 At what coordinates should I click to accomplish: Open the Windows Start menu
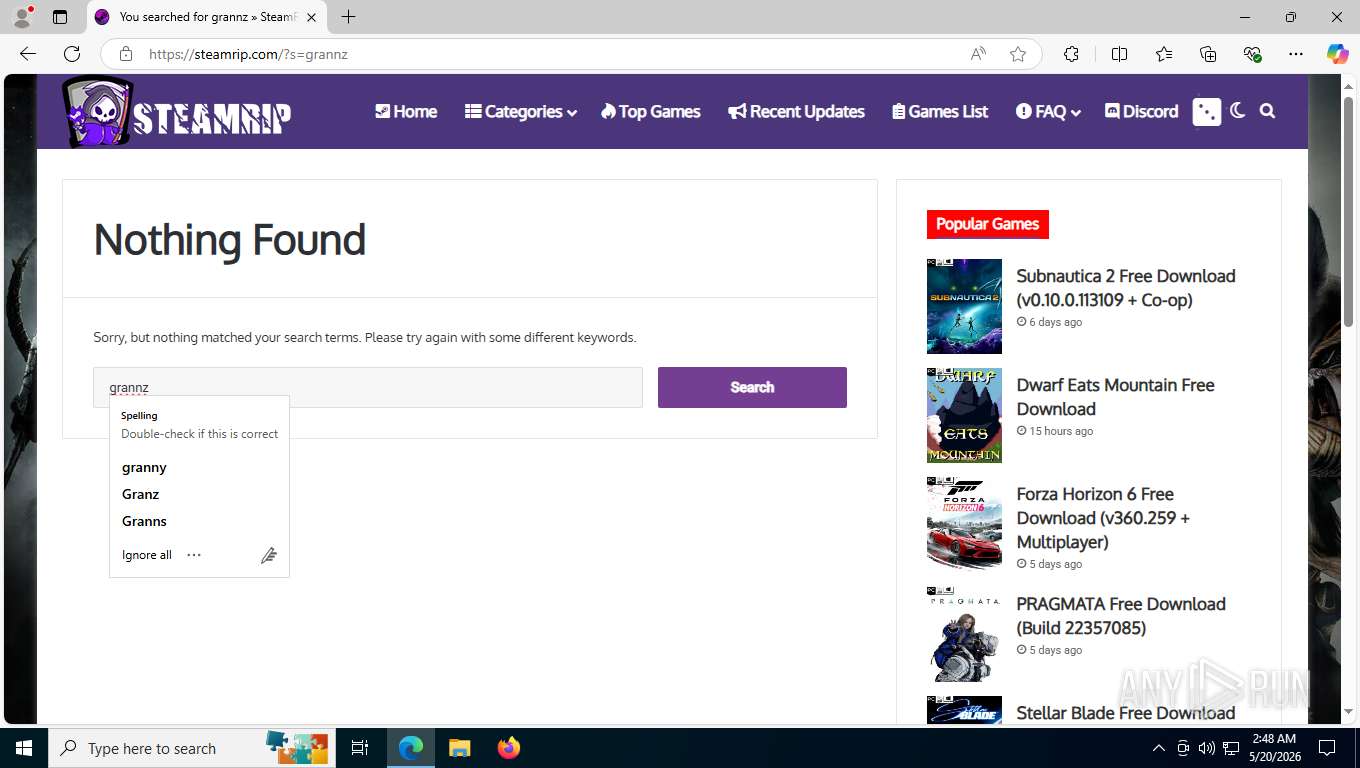24,748
